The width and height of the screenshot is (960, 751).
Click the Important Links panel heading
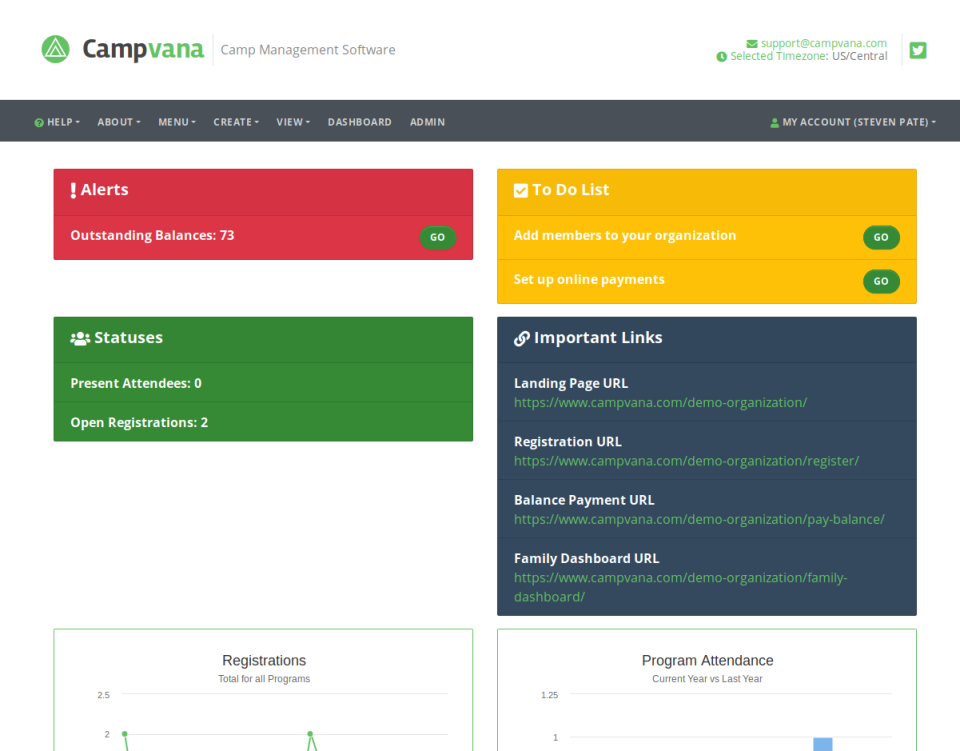pos(598,338)
